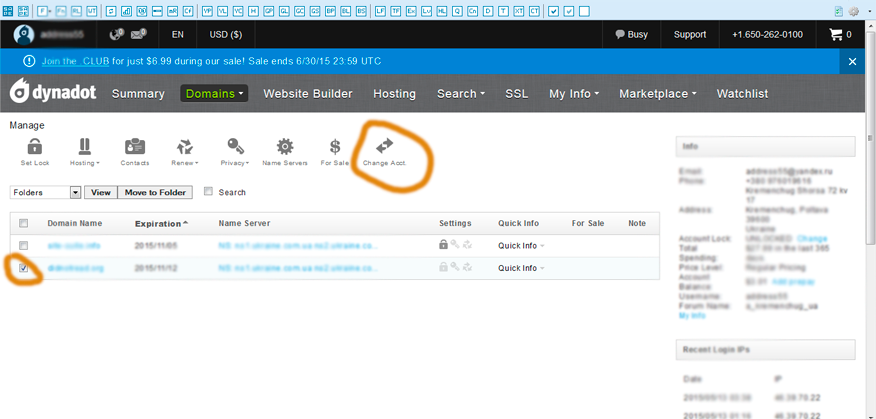876x419 pixels.
Task: Click the Change Acct. arrows icon
Action: point(384,147)
